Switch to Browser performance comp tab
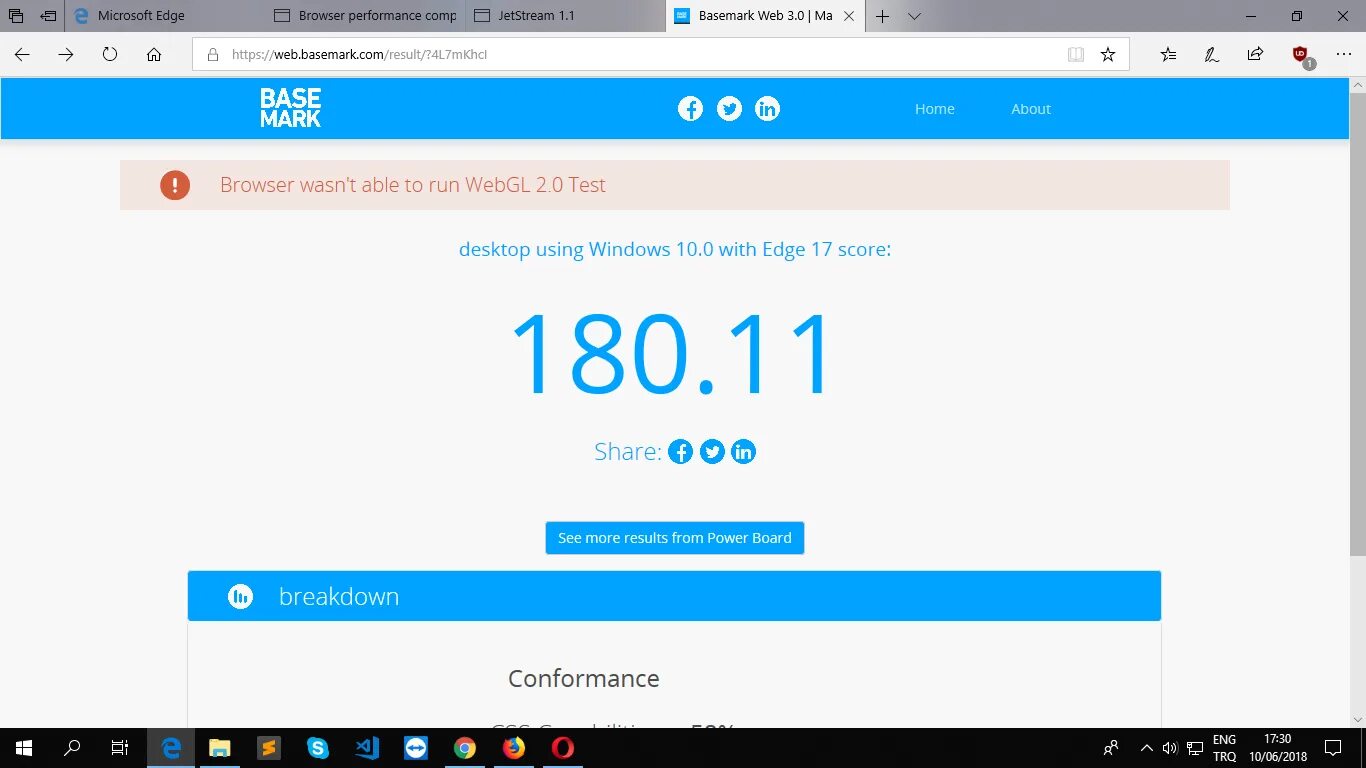 [365, 16]
